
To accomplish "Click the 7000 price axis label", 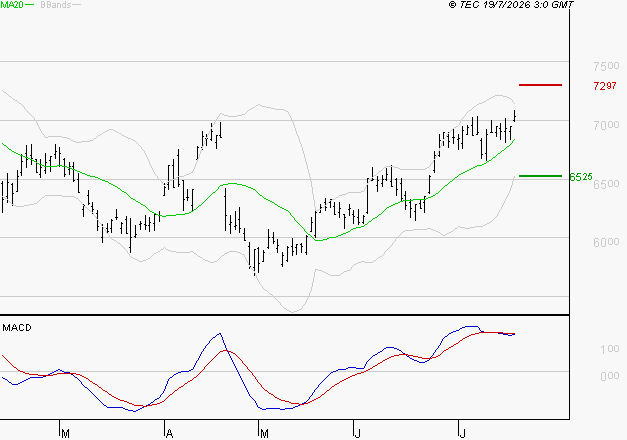I will click(606, 125).
